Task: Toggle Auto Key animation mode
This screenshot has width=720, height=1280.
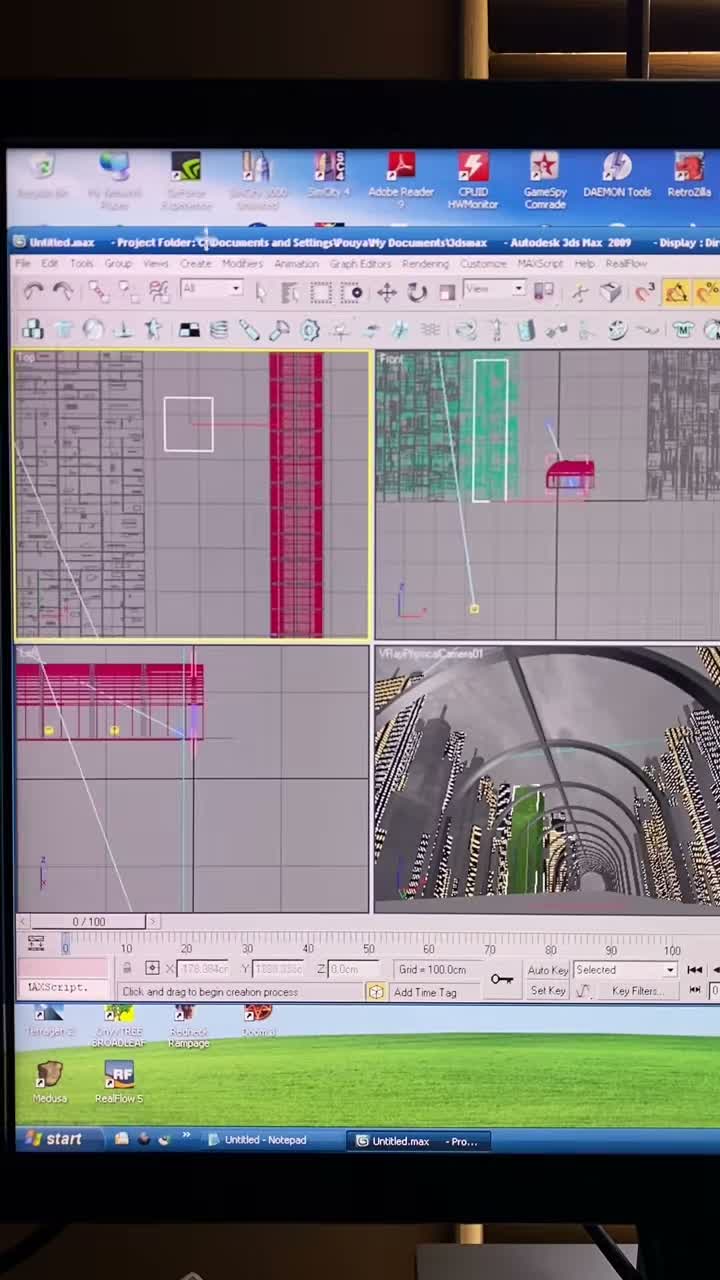Action: 547,970
